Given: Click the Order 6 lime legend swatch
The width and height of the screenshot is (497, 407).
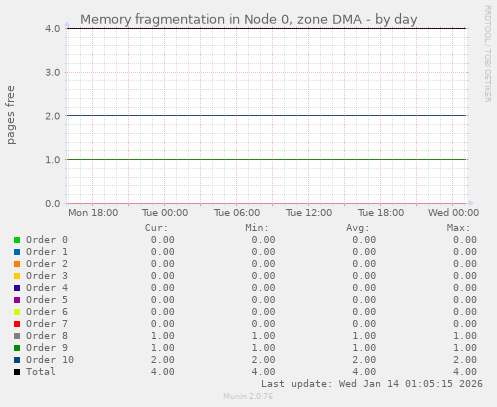Looking at the screenshot, I should pyautogui.click(x=17, y=312).
